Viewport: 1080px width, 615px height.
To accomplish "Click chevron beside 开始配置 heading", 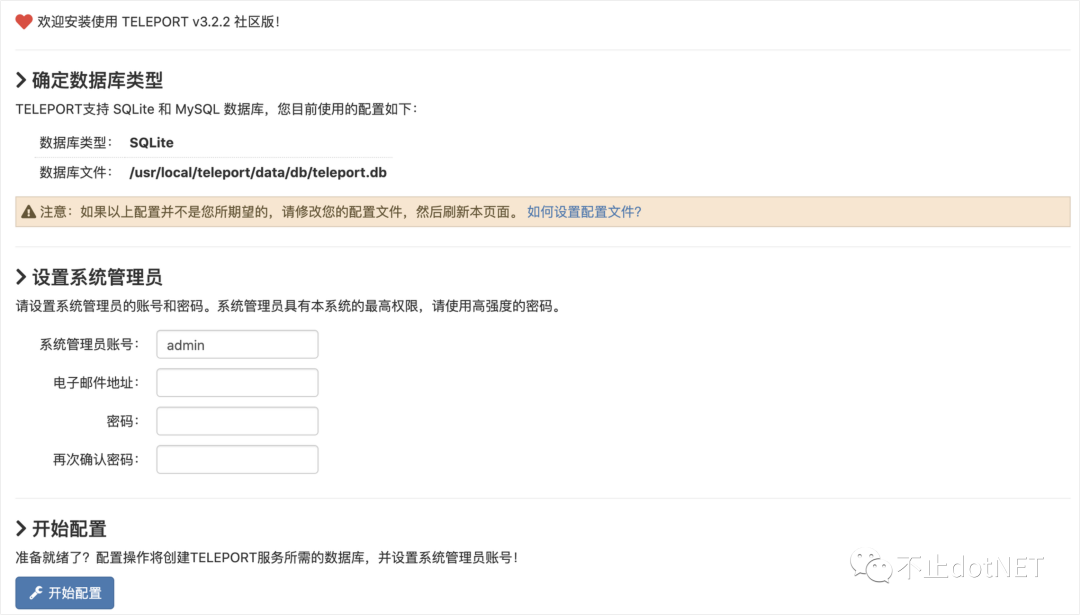I will 21,529.
